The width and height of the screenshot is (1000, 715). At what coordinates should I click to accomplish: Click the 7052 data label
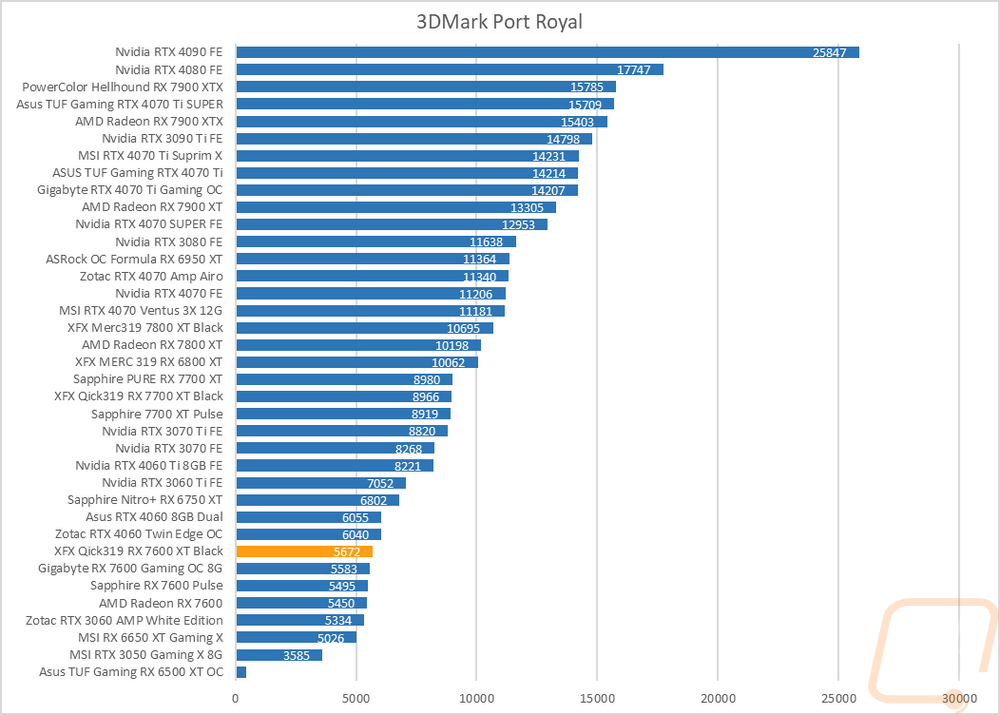tap(381, 483)
